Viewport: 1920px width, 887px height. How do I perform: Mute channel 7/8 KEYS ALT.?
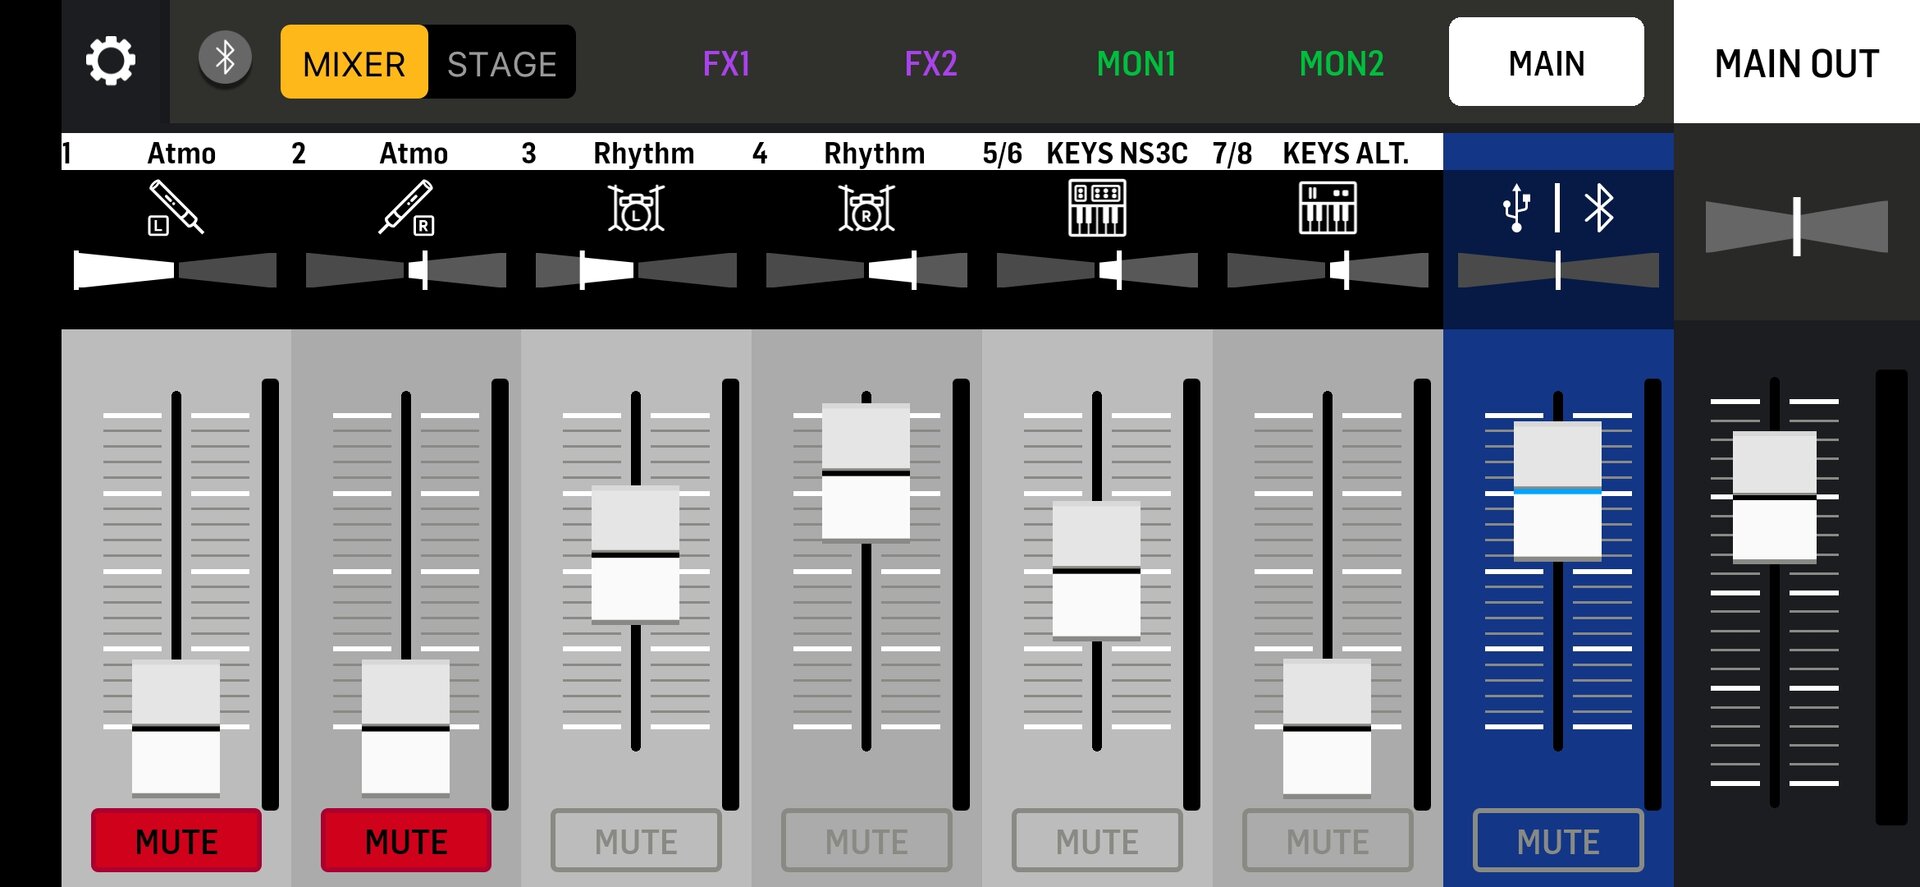[1327, 840]
